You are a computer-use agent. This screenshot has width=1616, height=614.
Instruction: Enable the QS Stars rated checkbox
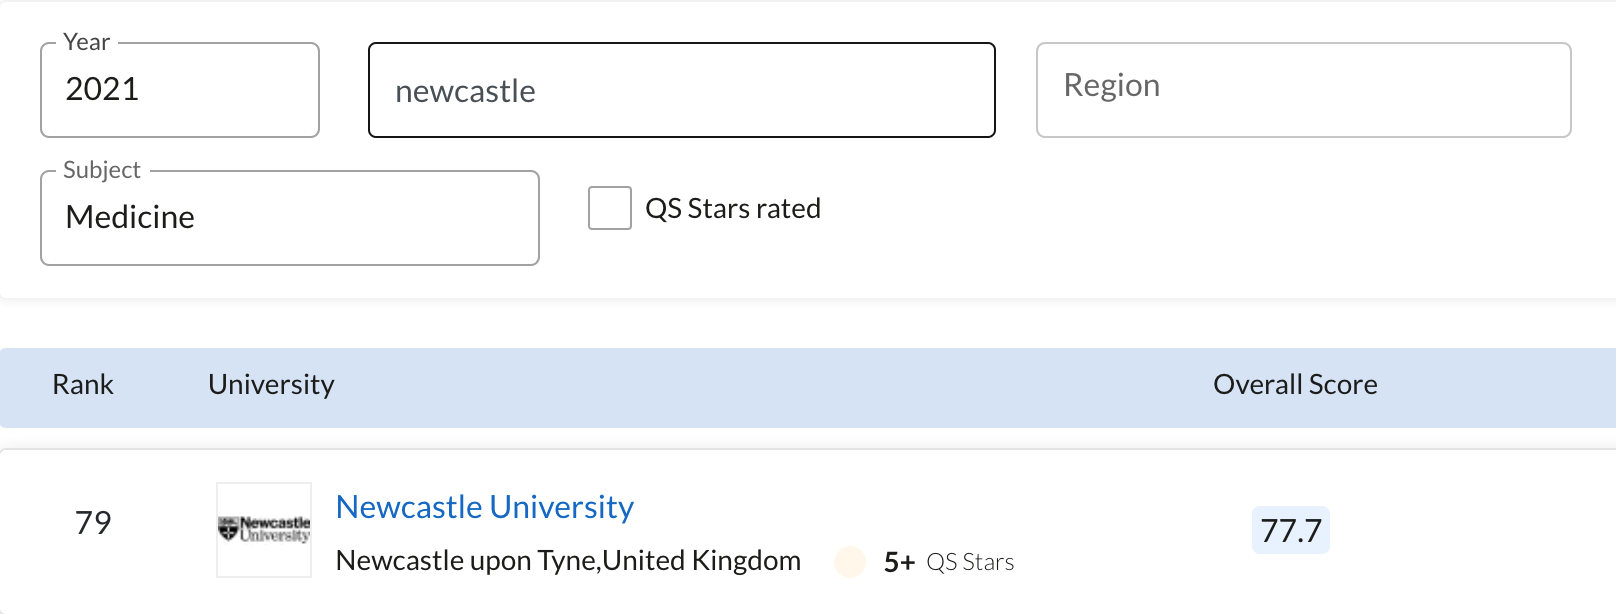[x=610, y=208]
